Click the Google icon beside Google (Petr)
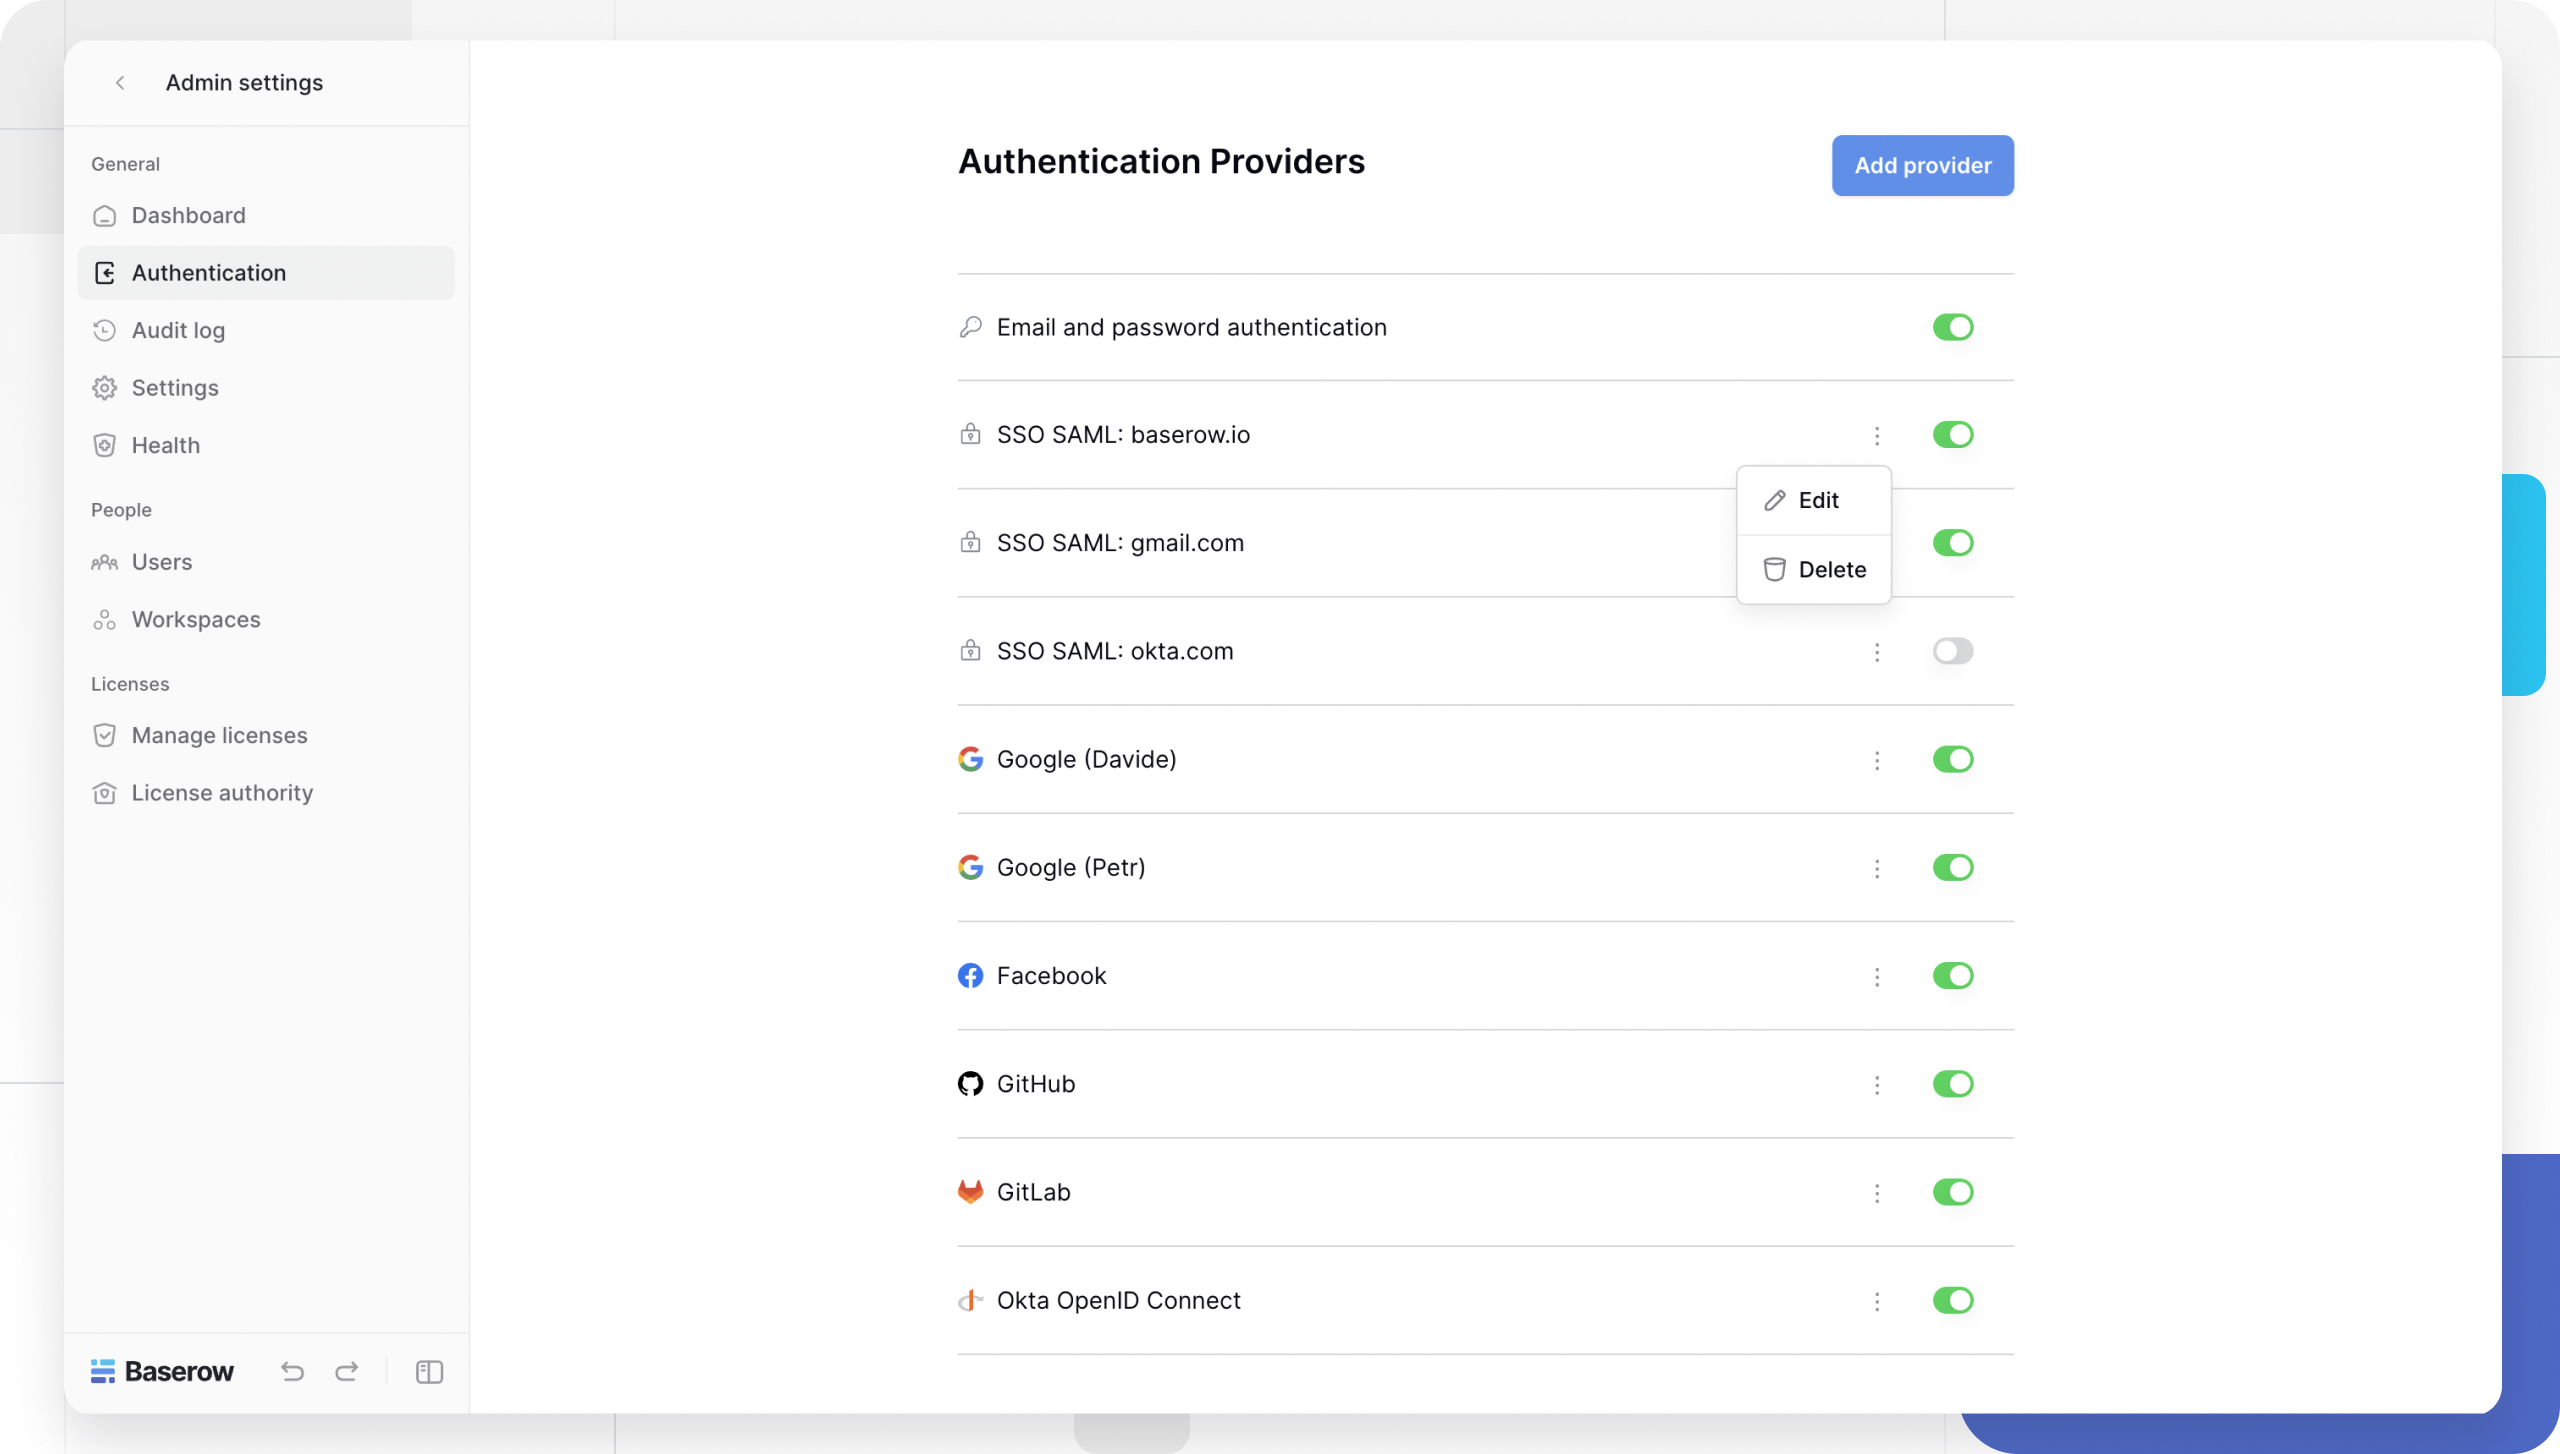Image resolution: width=2560 pixels, height=1454 pixels. pos(971,867)
